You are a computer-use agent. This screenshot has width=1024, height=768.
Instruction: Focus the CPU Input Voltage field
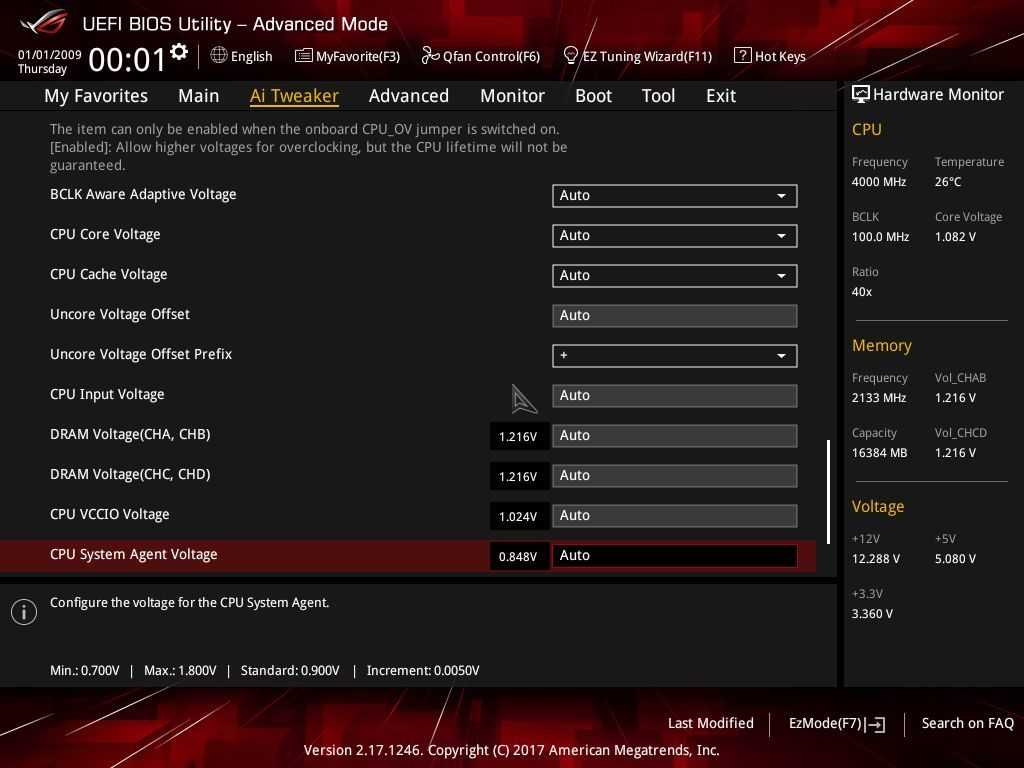tap(674, 396)
